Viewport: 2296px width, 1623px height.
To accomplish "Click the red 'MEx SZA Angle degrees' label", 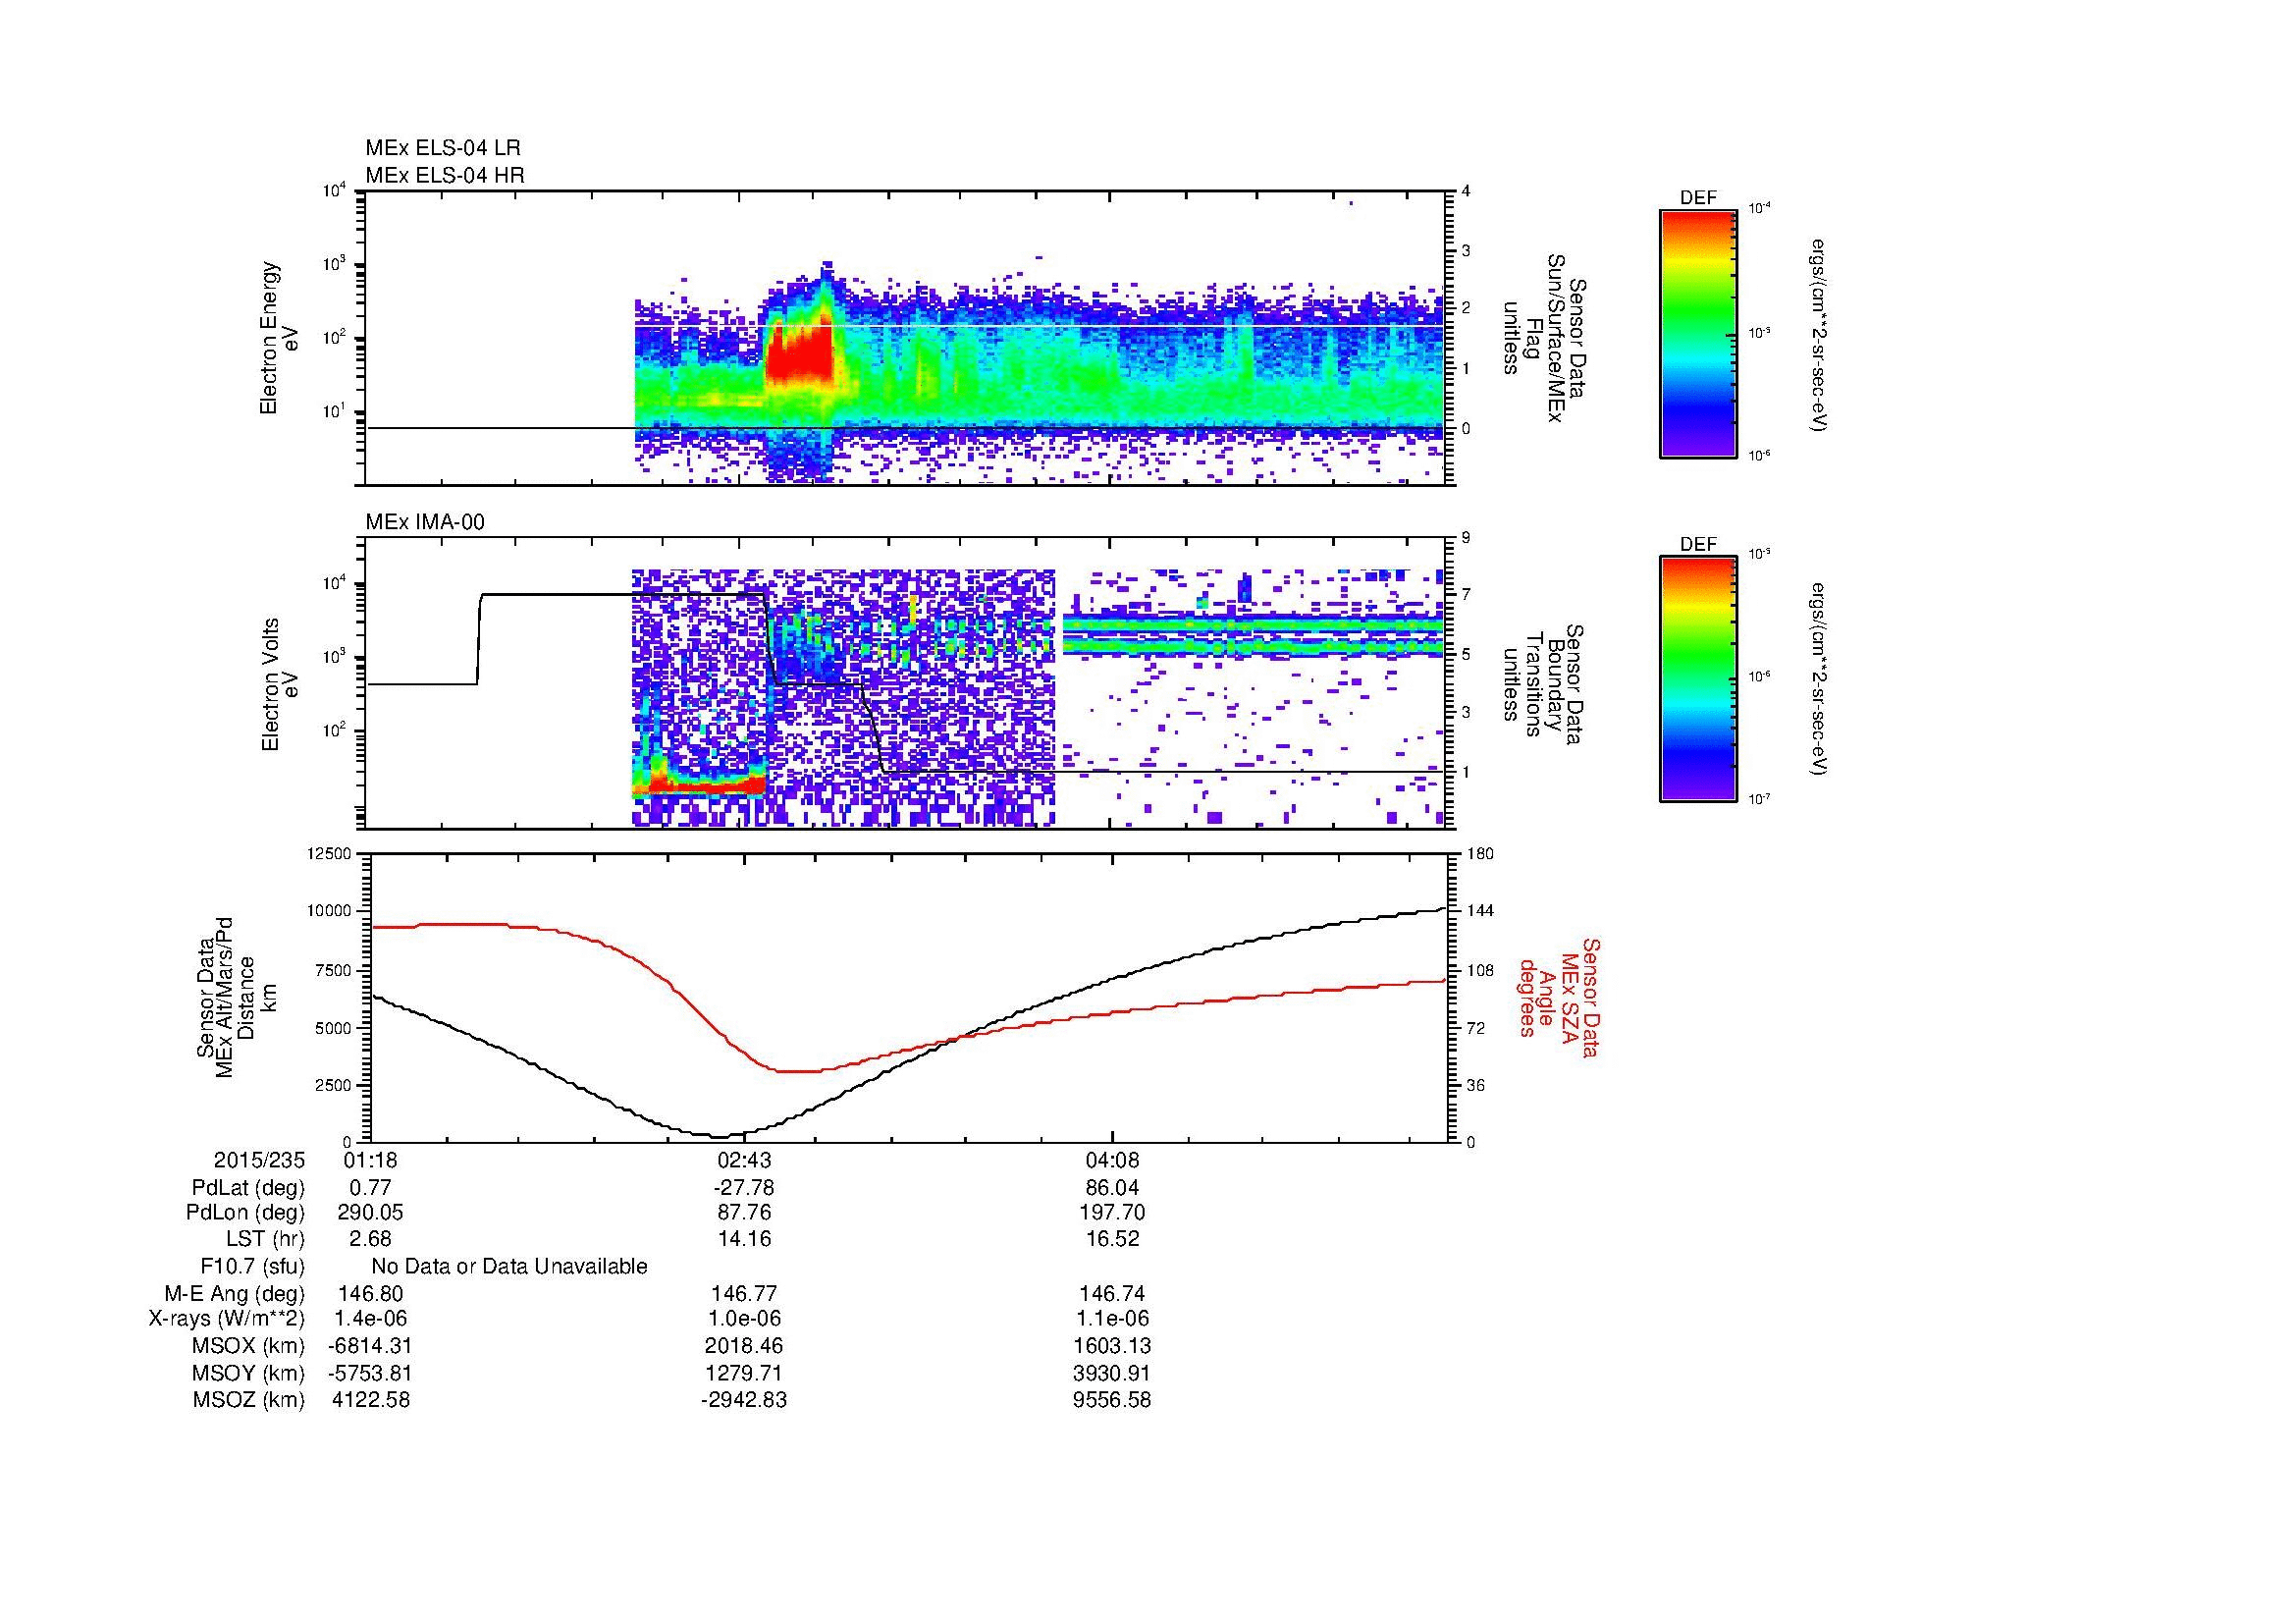I will point(1559,997).
